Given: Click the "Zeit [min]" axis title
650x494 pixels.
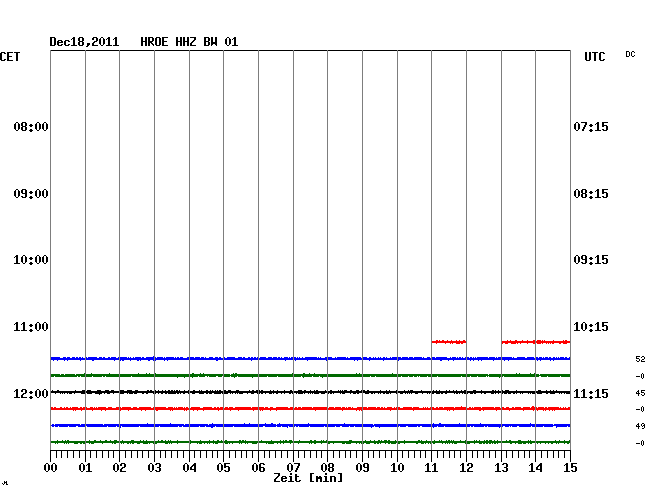Looking at the screenshot, I should 308,478.
